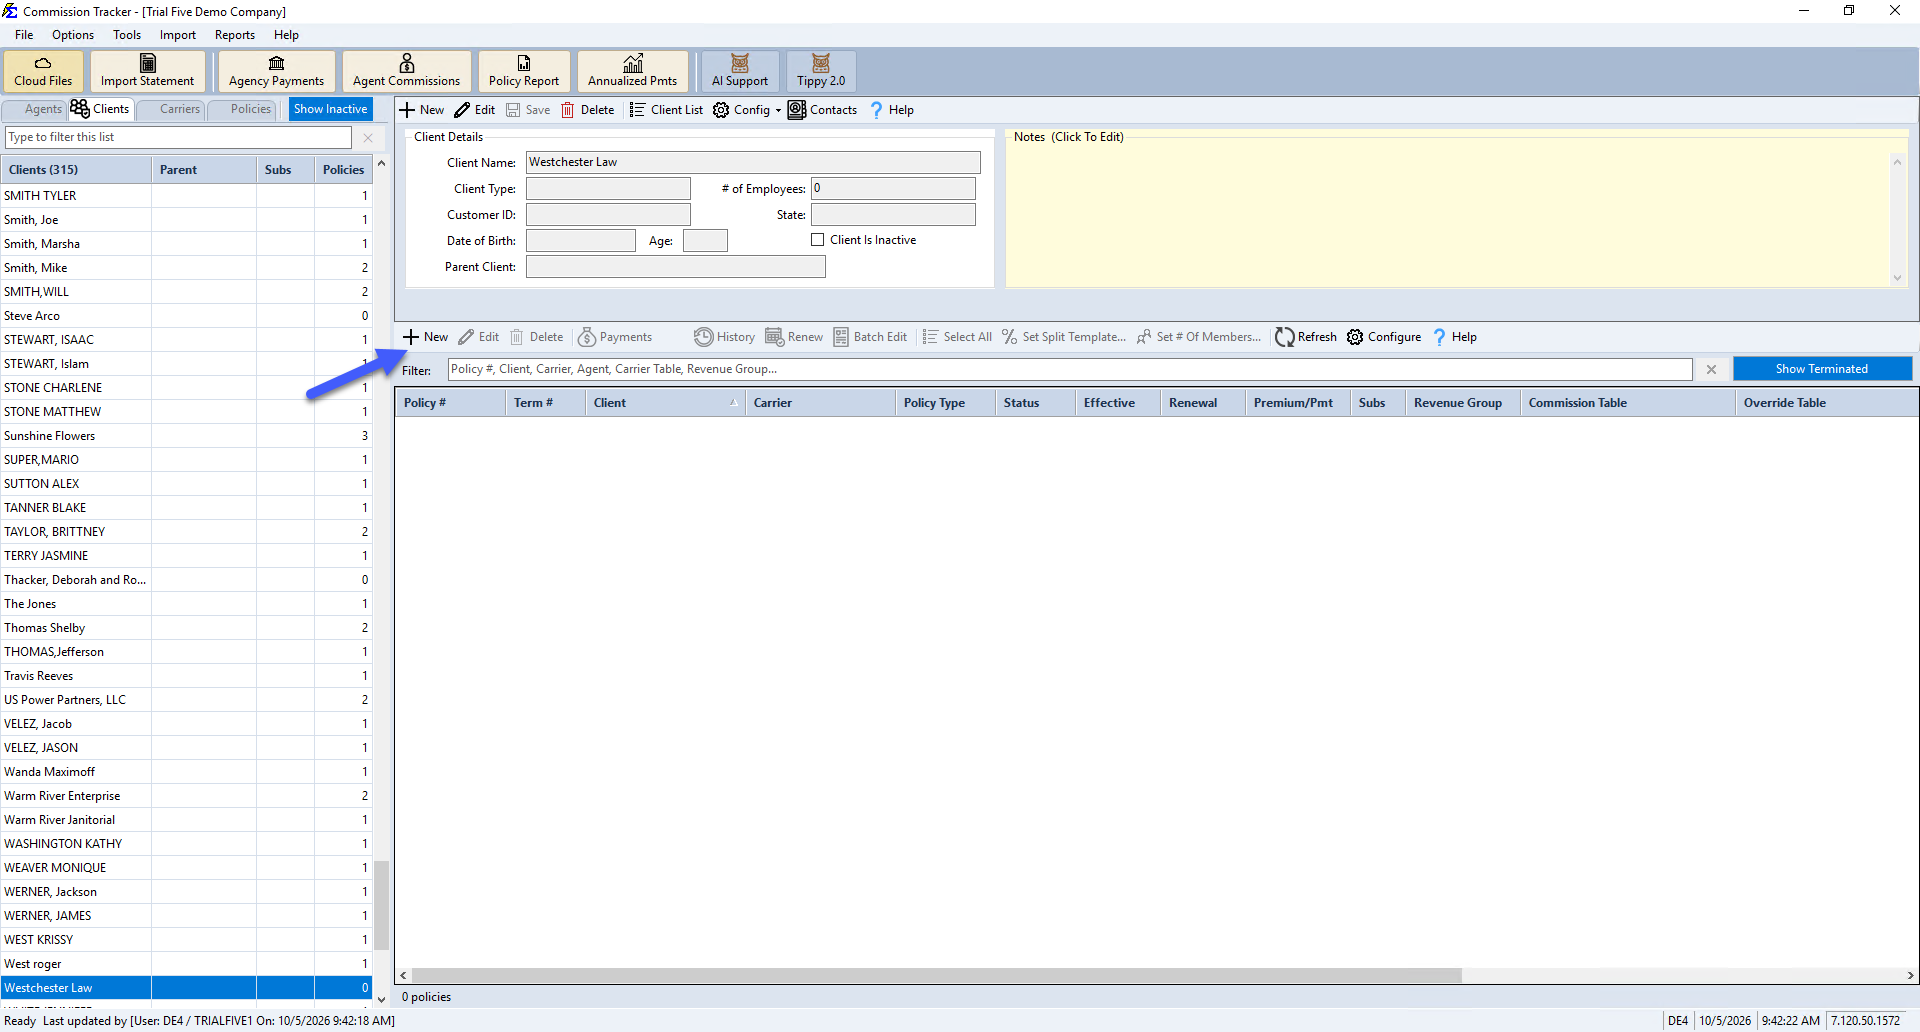1920x1032 pixels.
Task: Switch to Carriers tab
Action: point(171,109)
